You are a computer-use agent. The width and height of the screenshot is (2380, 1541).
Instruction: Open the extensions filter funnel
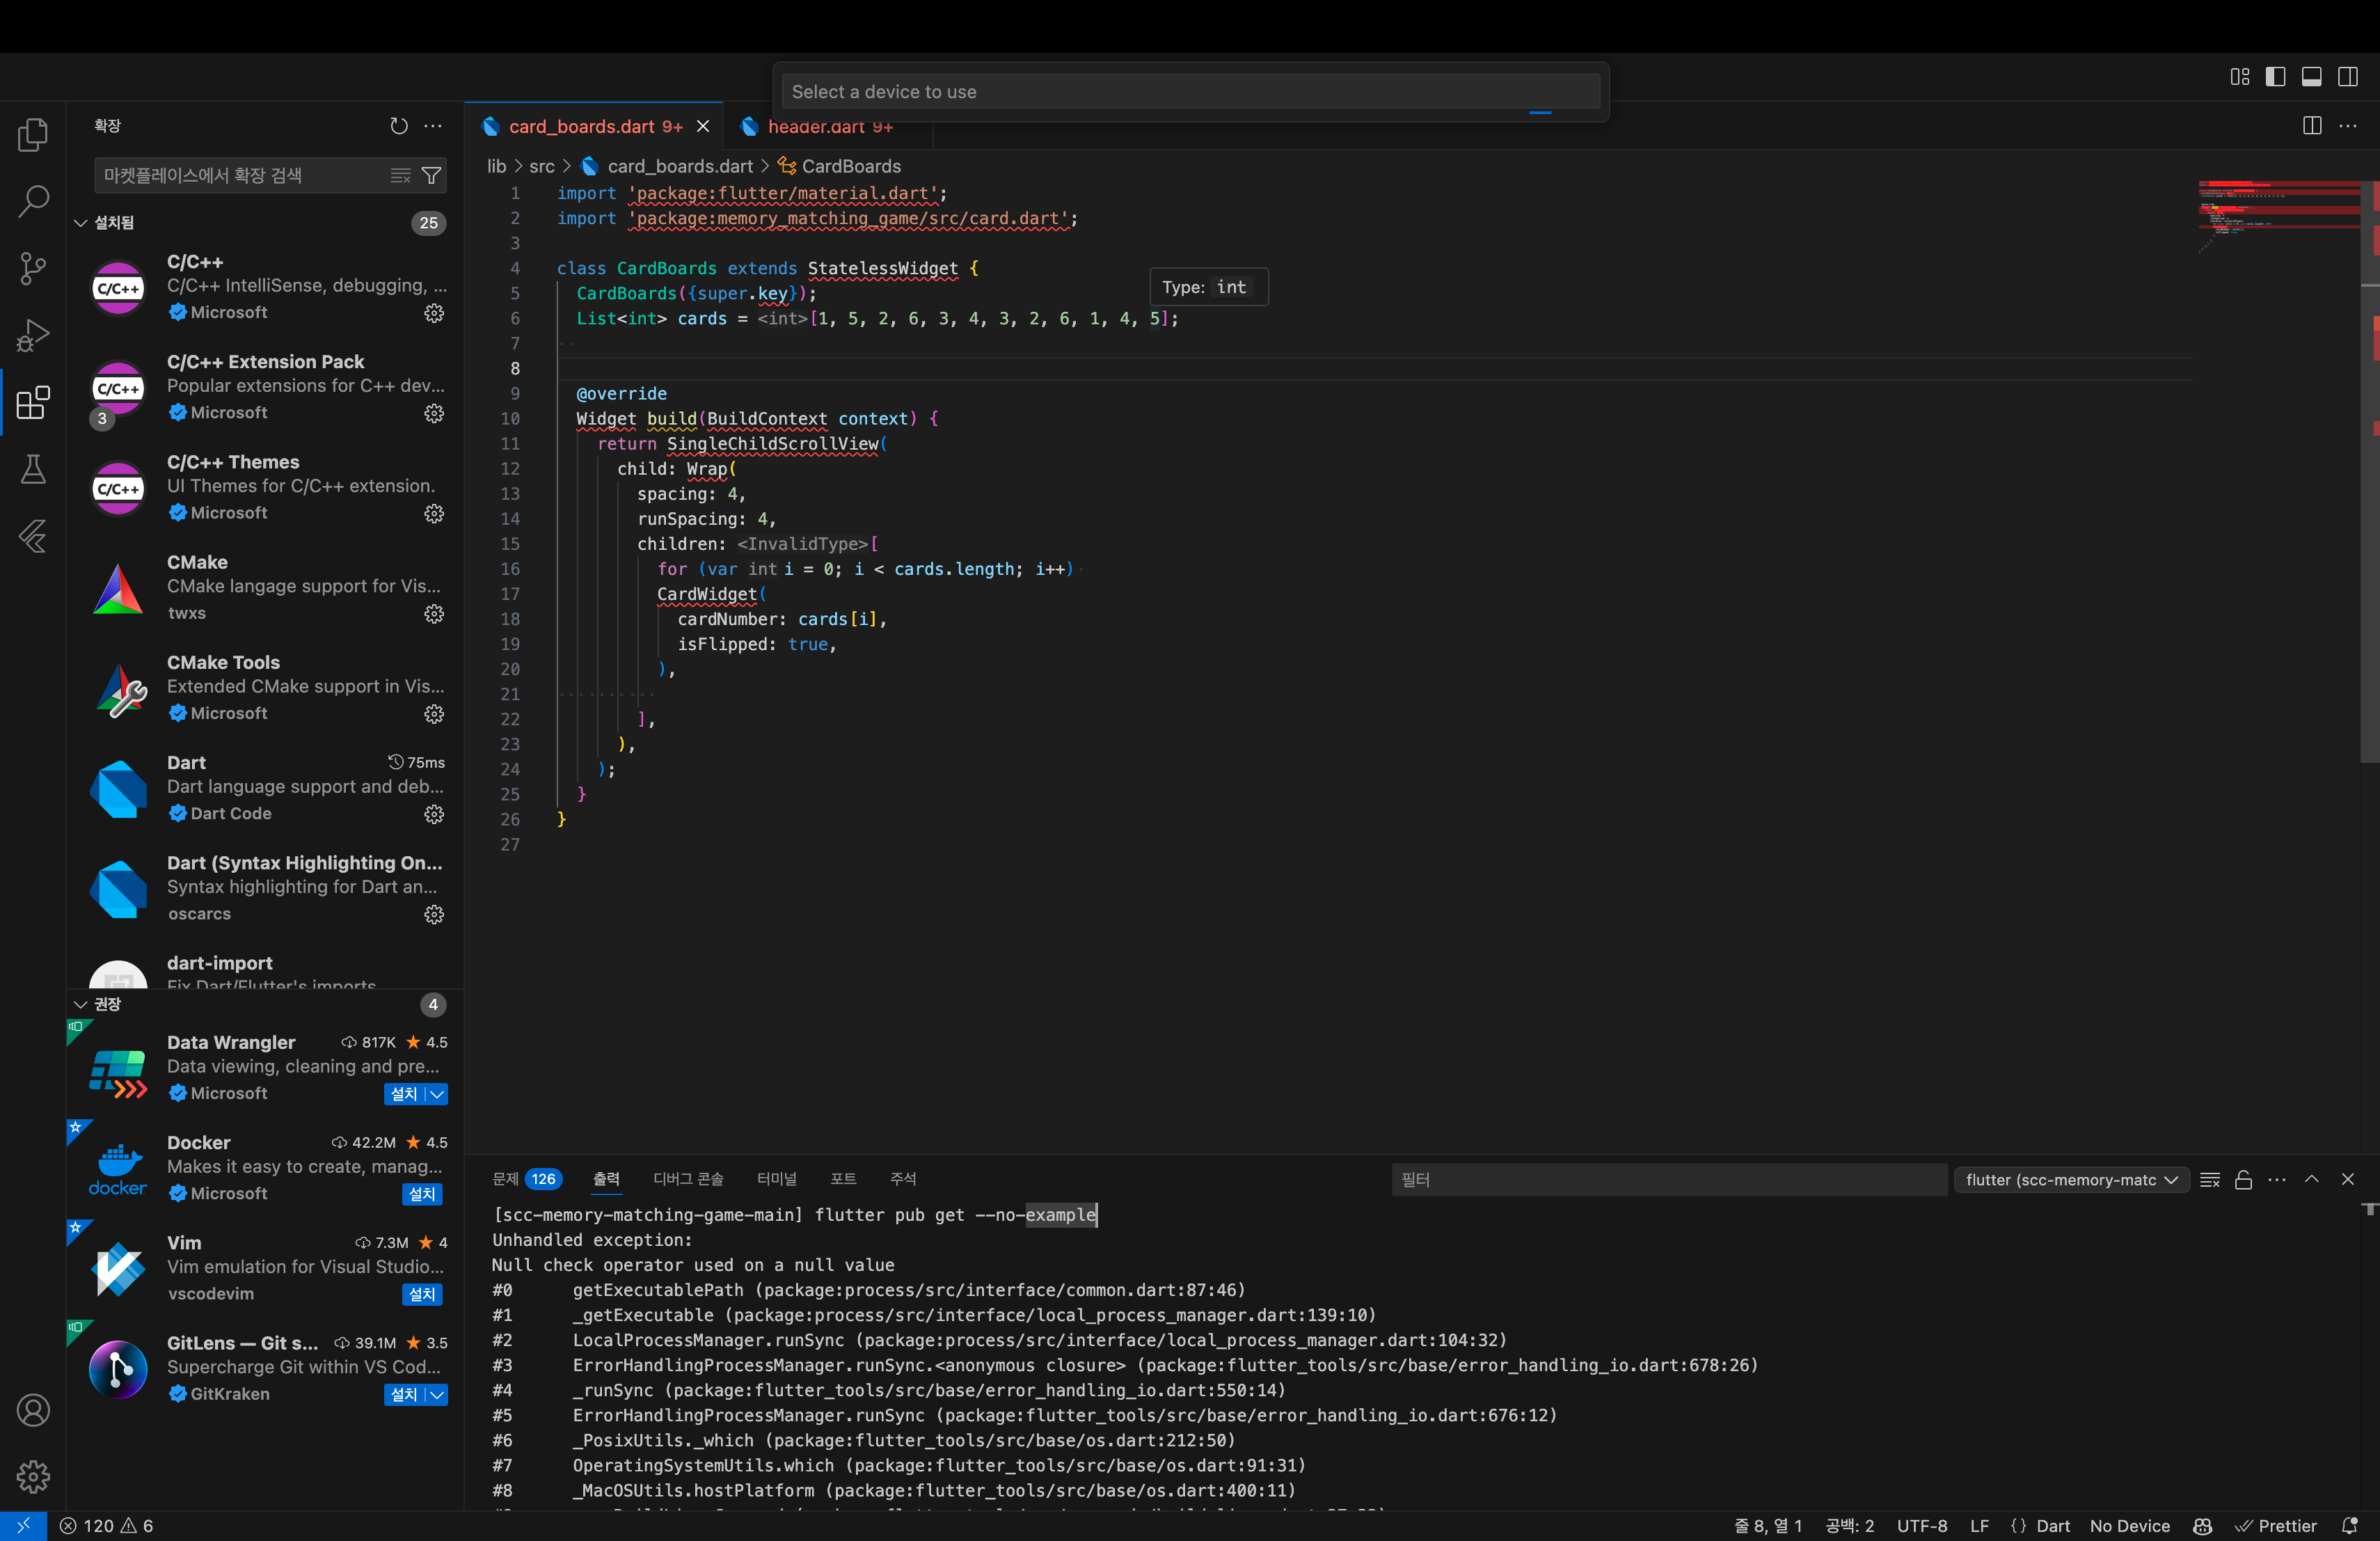pyautogui.click(x=431, y=176)
